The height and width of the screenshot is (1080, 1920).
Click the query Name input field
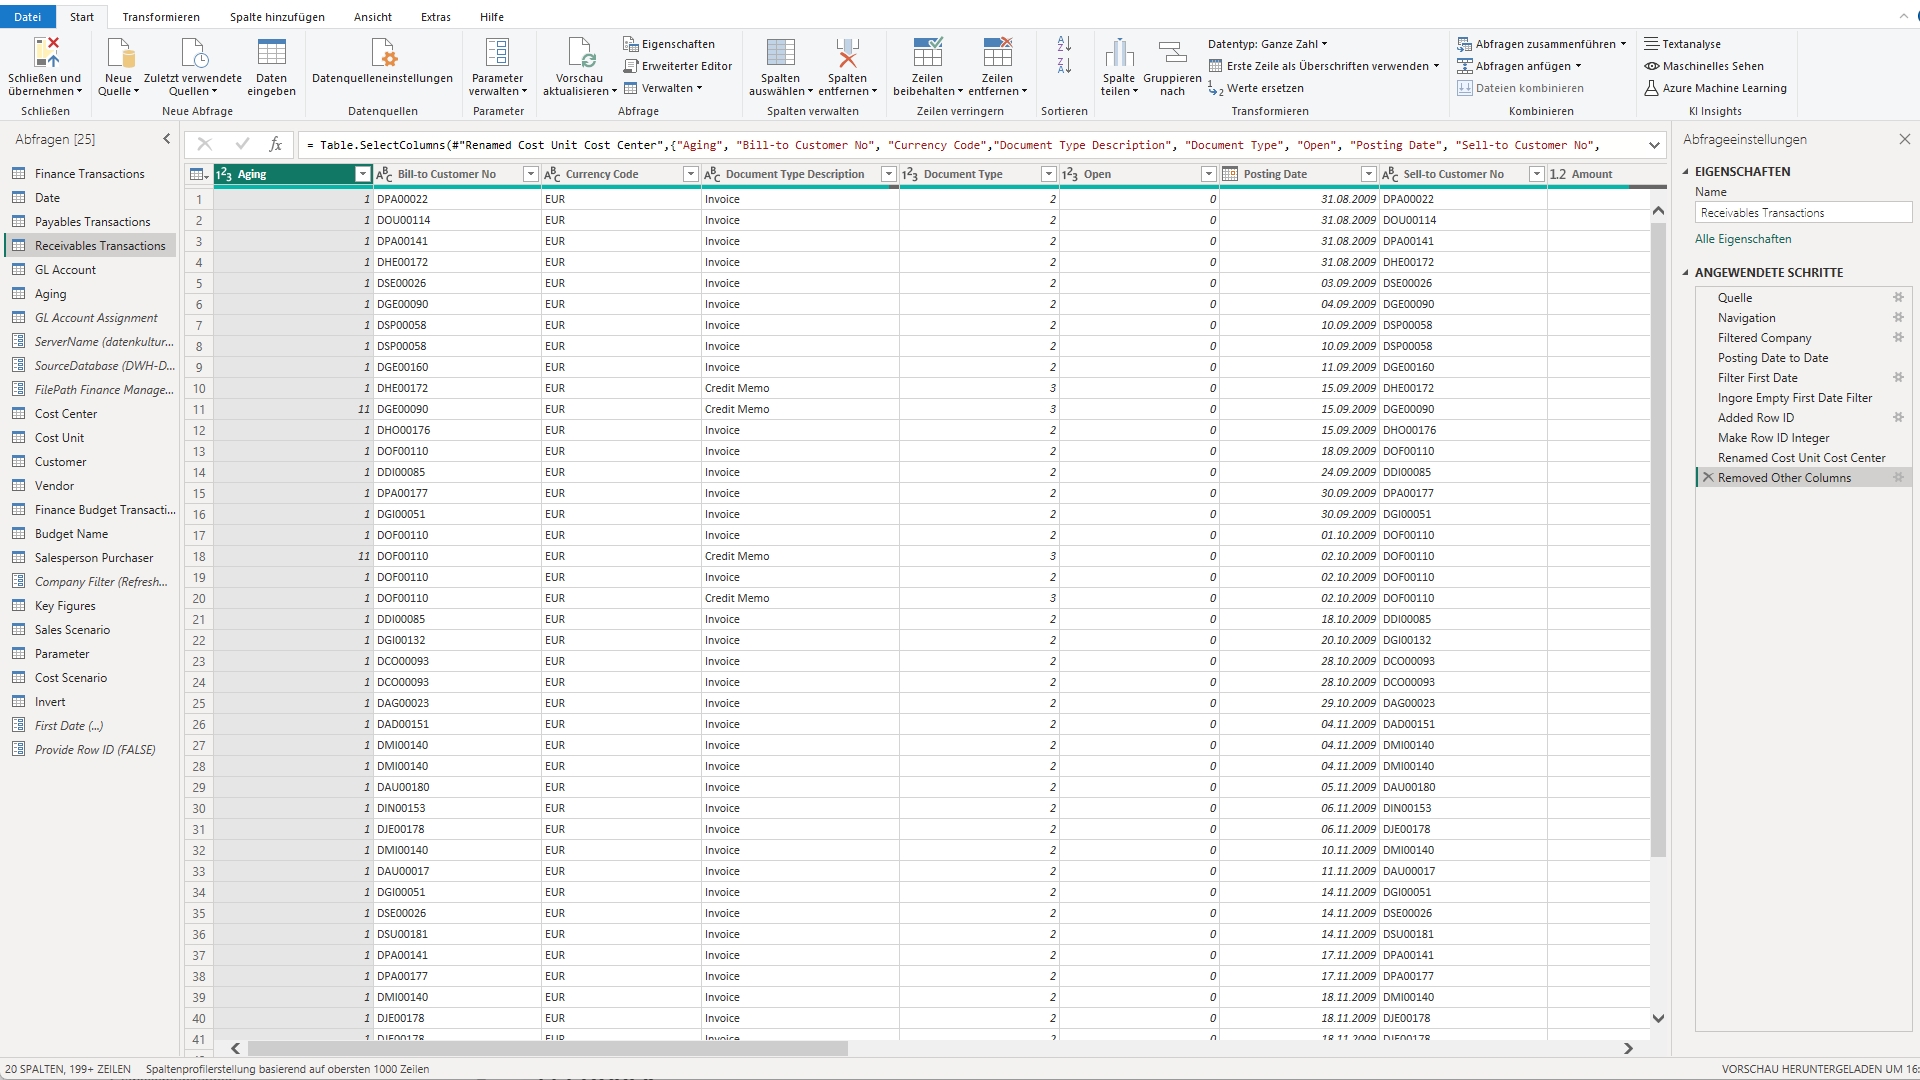coord(1802,212)
